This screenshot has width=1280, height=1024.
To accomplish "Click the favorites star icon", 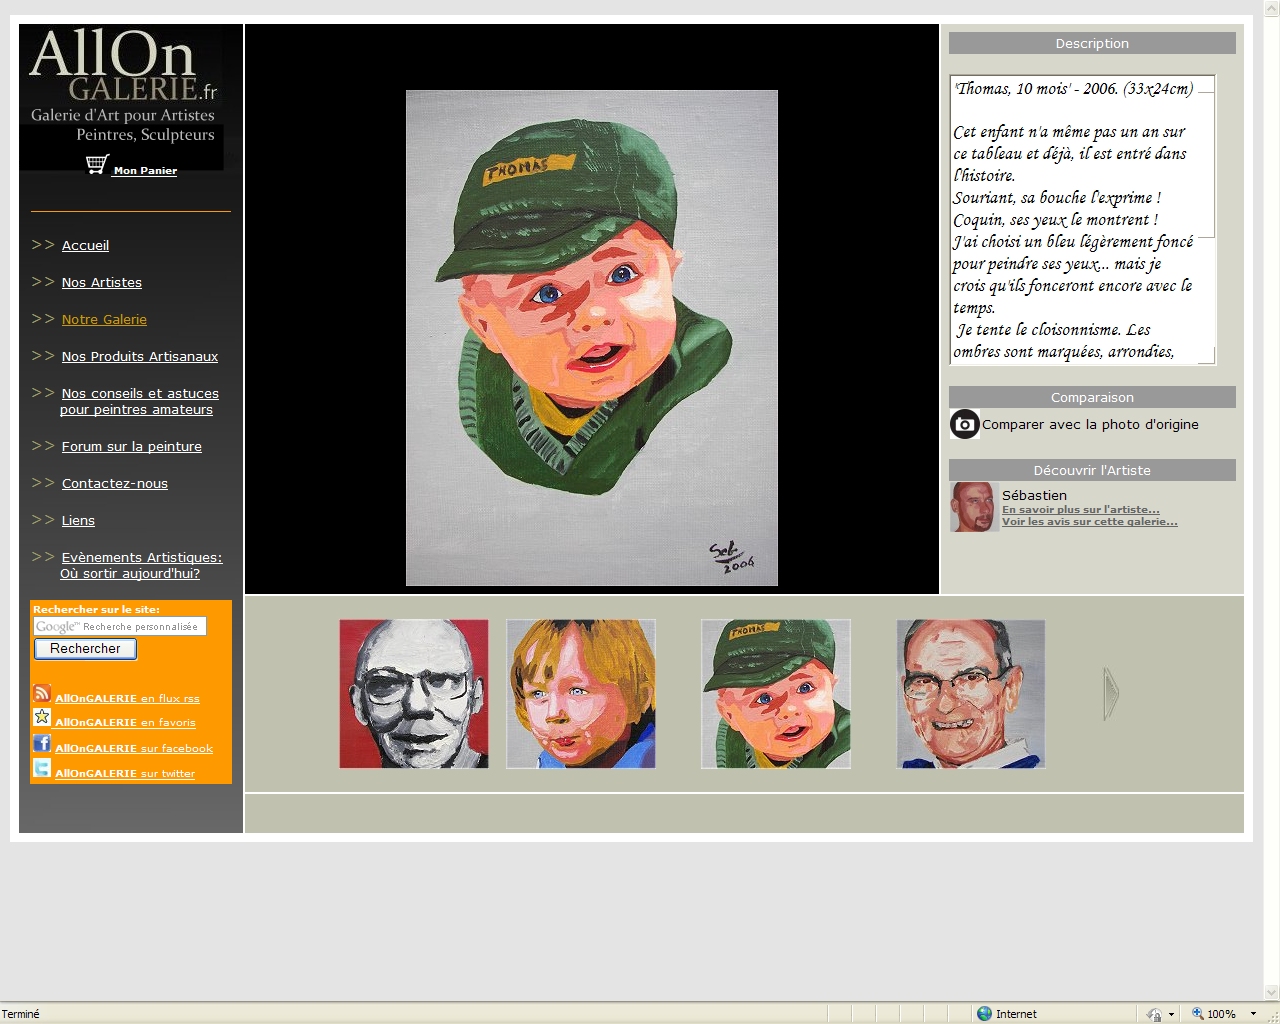I will click(x=42, y=717).
